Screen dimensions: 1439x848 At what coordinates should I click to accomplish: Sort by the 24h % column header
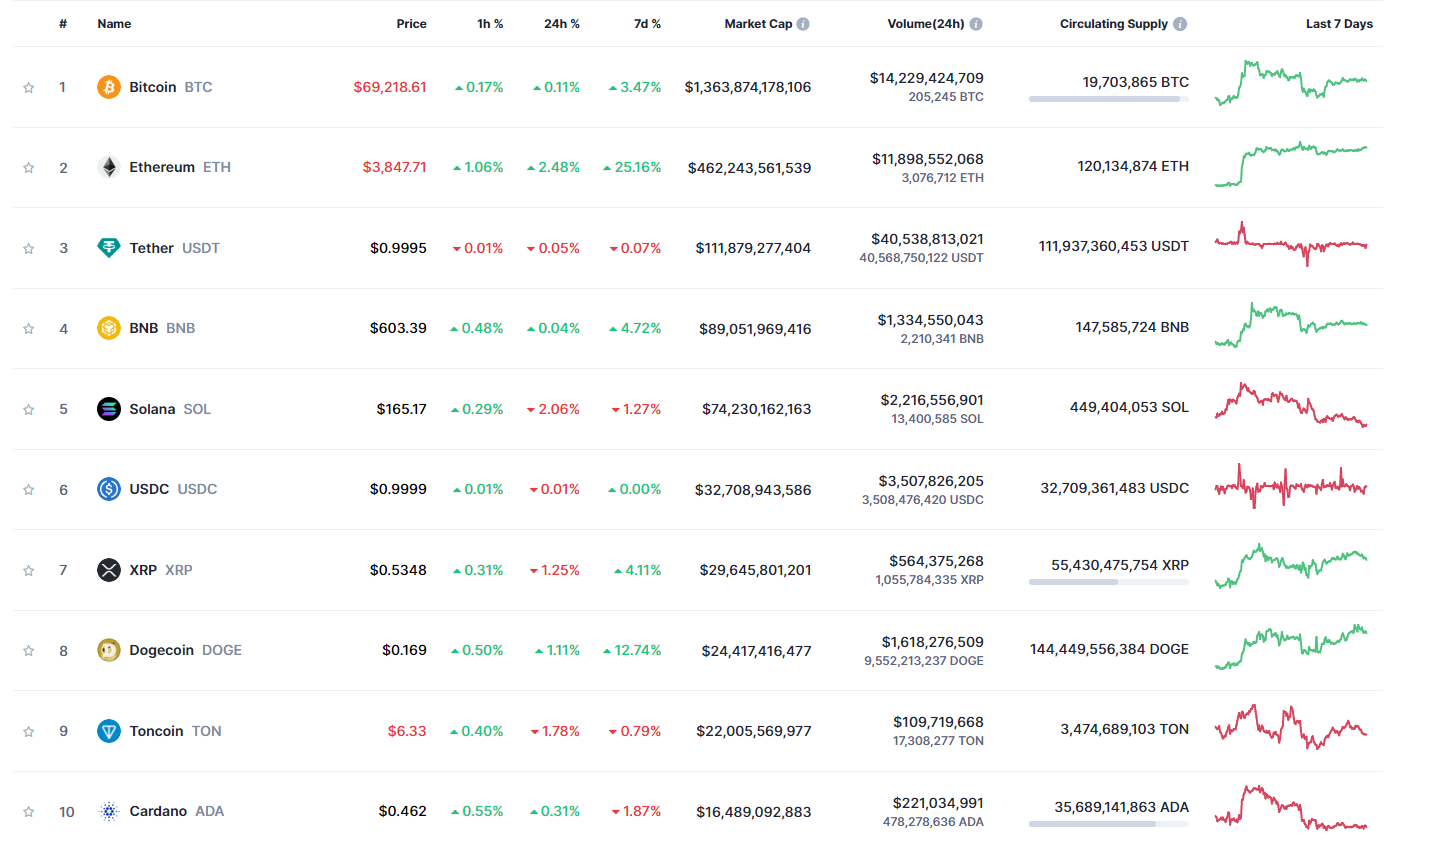[562, 24]
